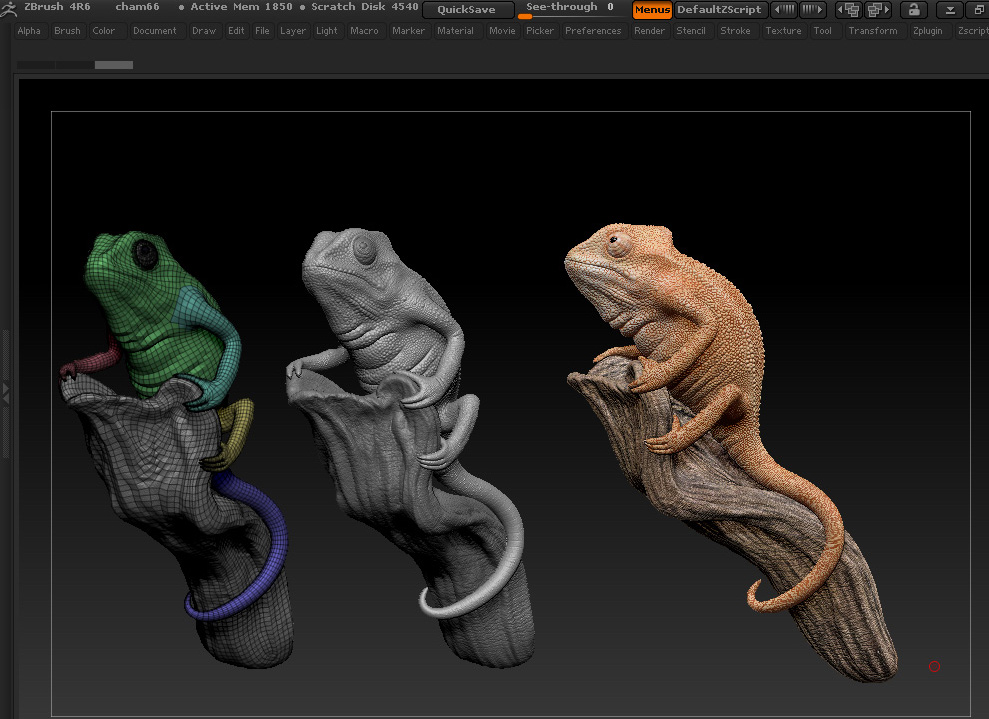Open the Zscript menu
This screenshot has width=989, height=719.
tap(972, 30)
